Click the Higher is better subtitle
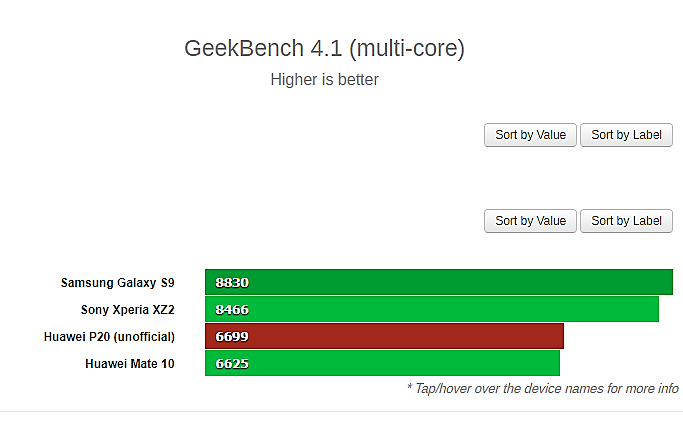Screen dimensions: 683x425 (x=325, y=80)
